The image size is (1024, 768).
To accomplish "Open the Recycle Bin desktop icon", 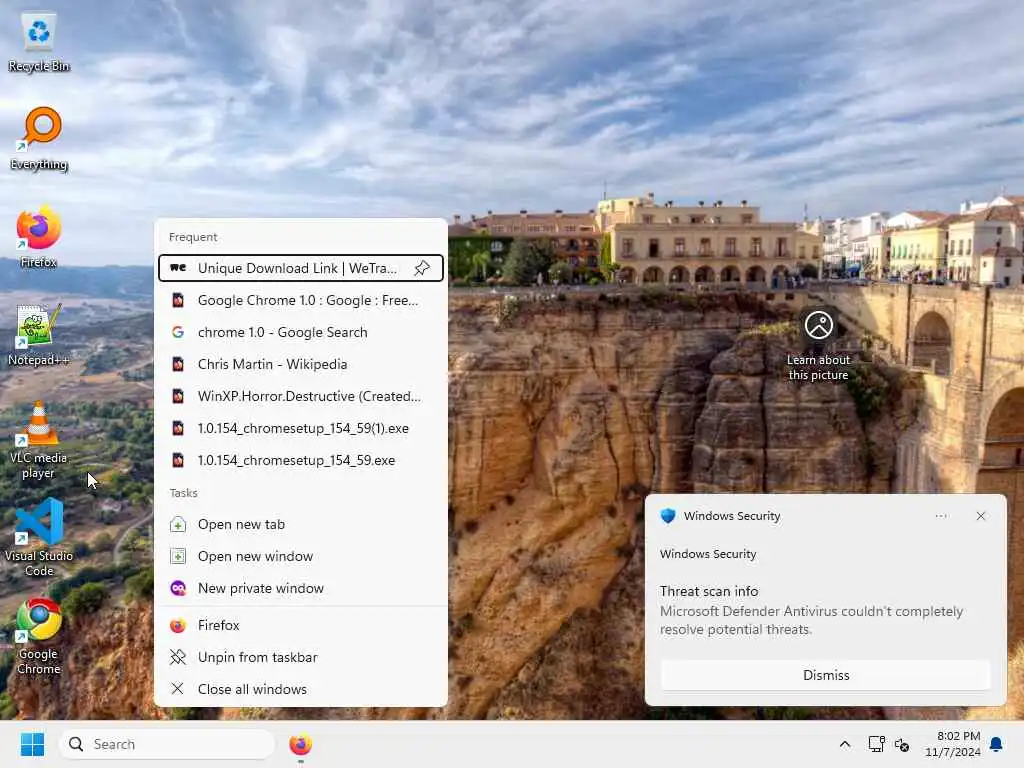I will (x=39, y=42).
